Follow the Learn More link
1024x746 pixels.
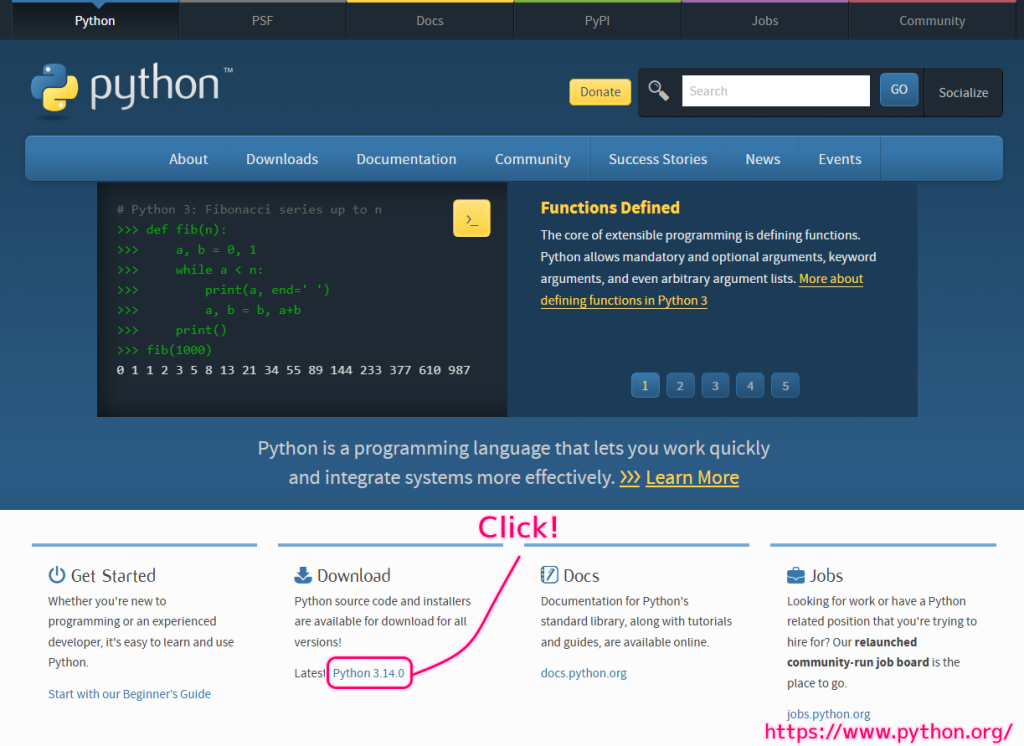pos(691,477)
